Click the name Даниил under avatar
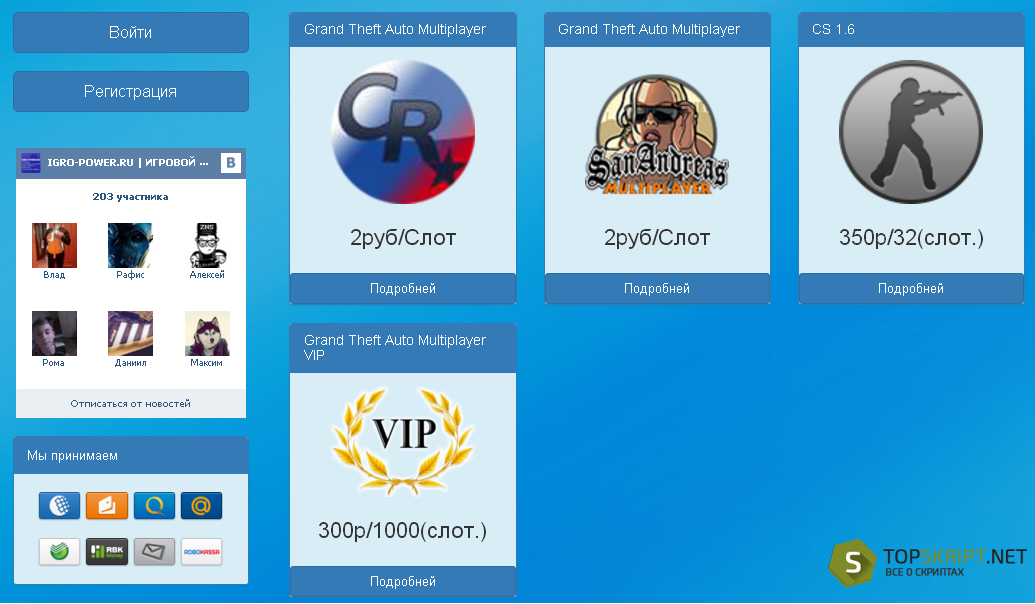Image resolution: width=1035 pixels, height=604 pixels. click(x=130, y=362)
